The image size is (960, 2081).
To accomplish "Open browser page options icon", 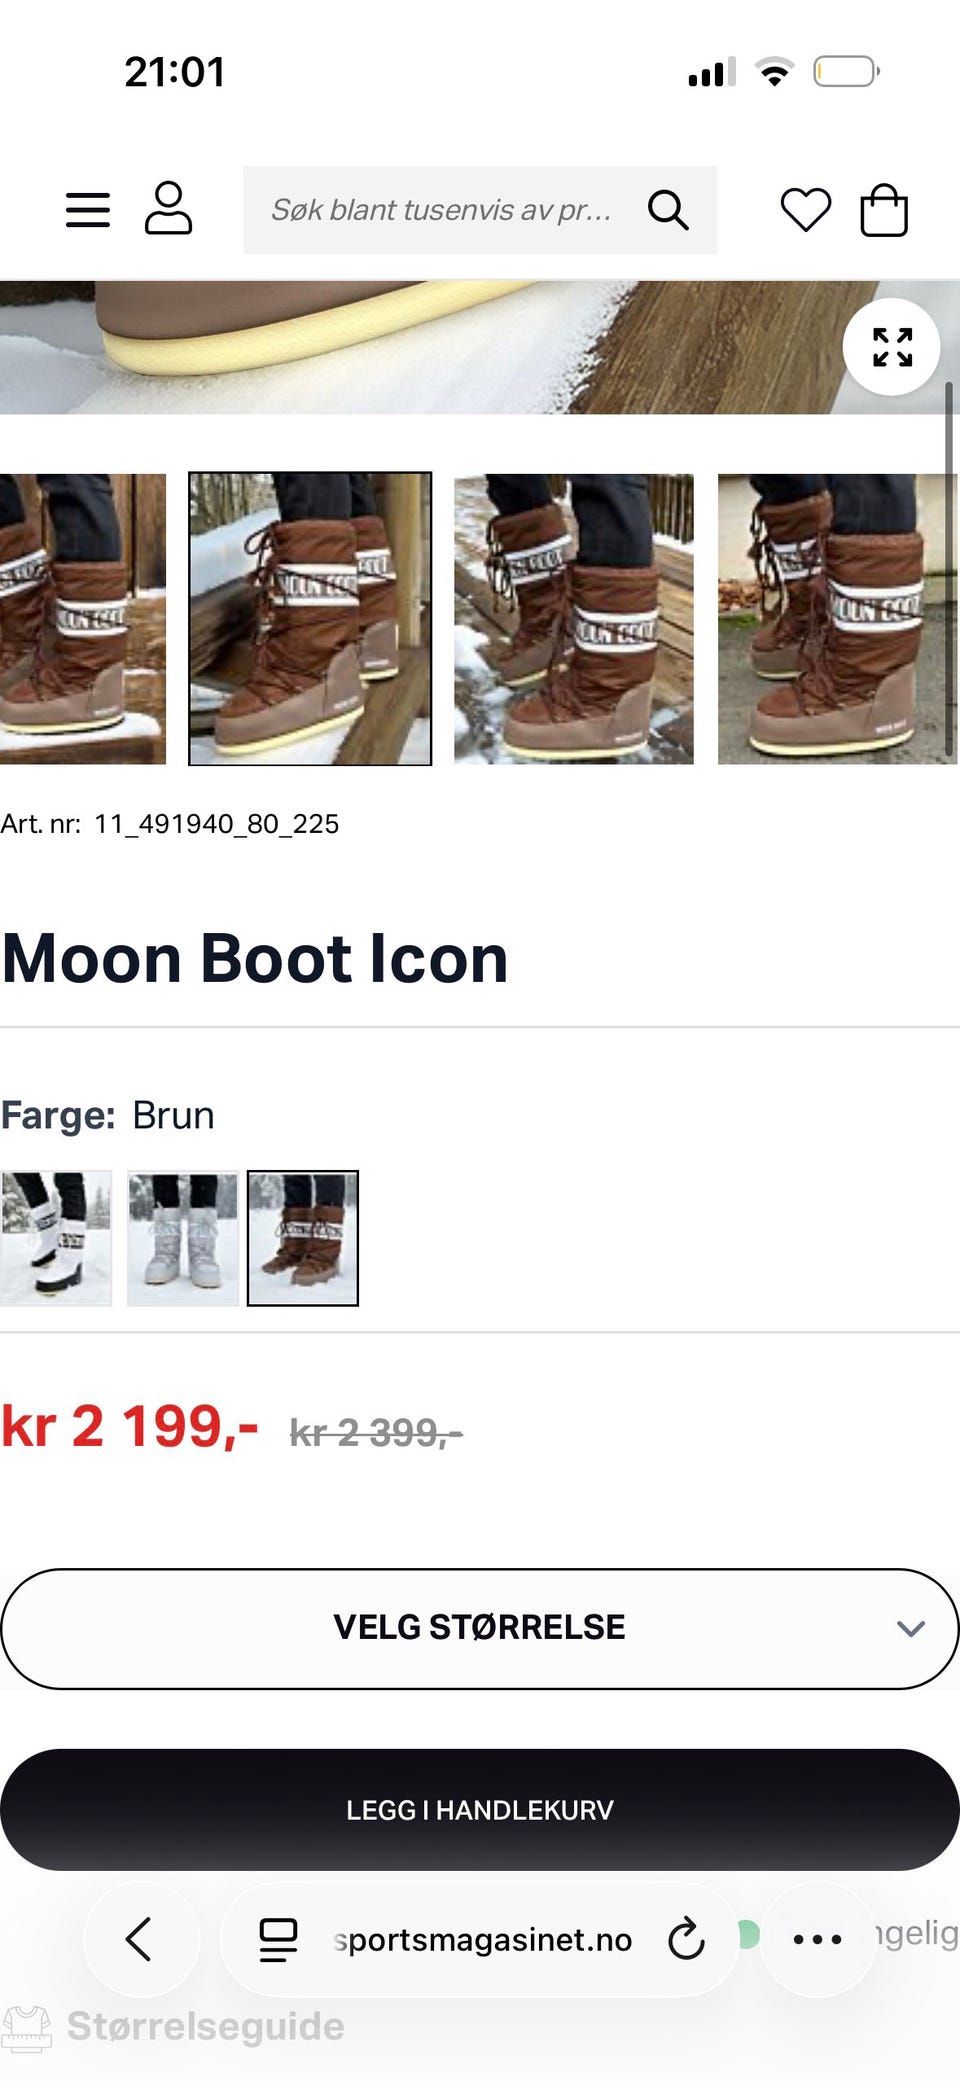I will coord(278,1939).
